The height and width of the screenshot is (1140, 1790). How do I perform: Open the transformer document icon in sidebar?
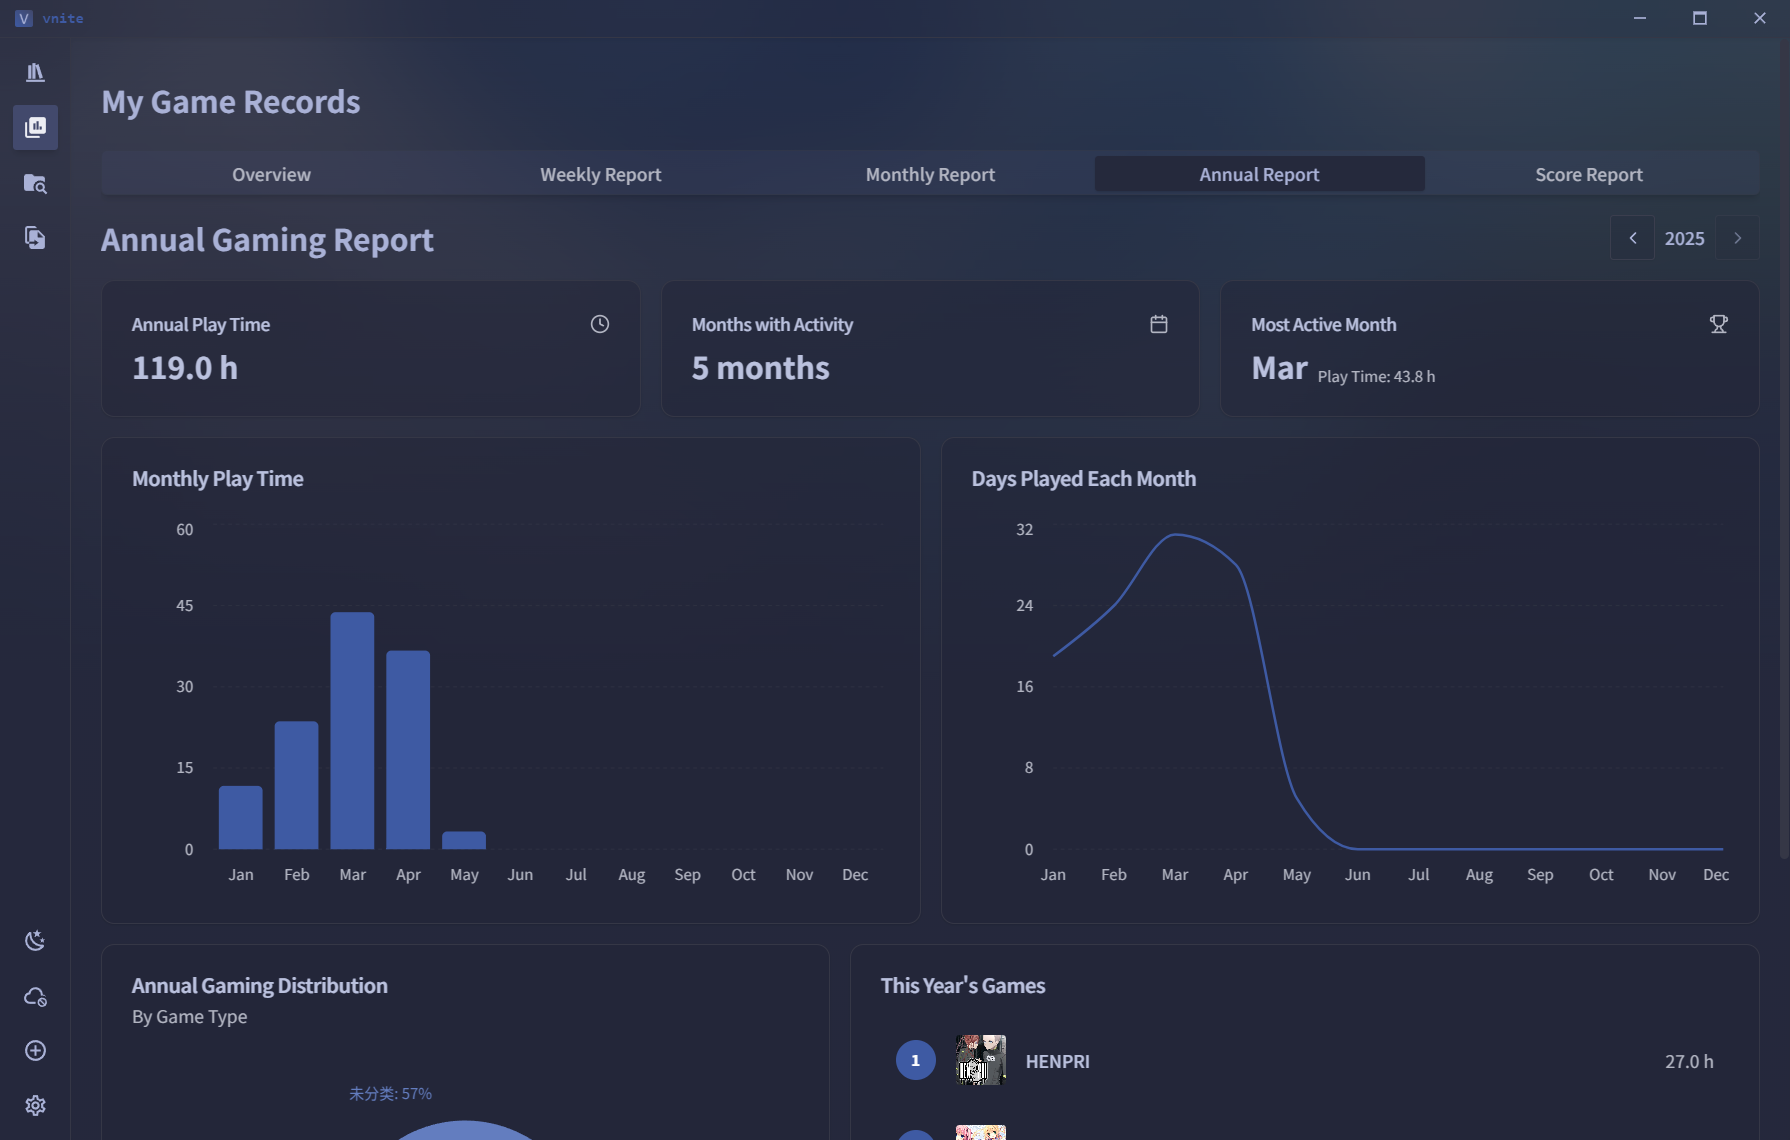pos(35,237)
